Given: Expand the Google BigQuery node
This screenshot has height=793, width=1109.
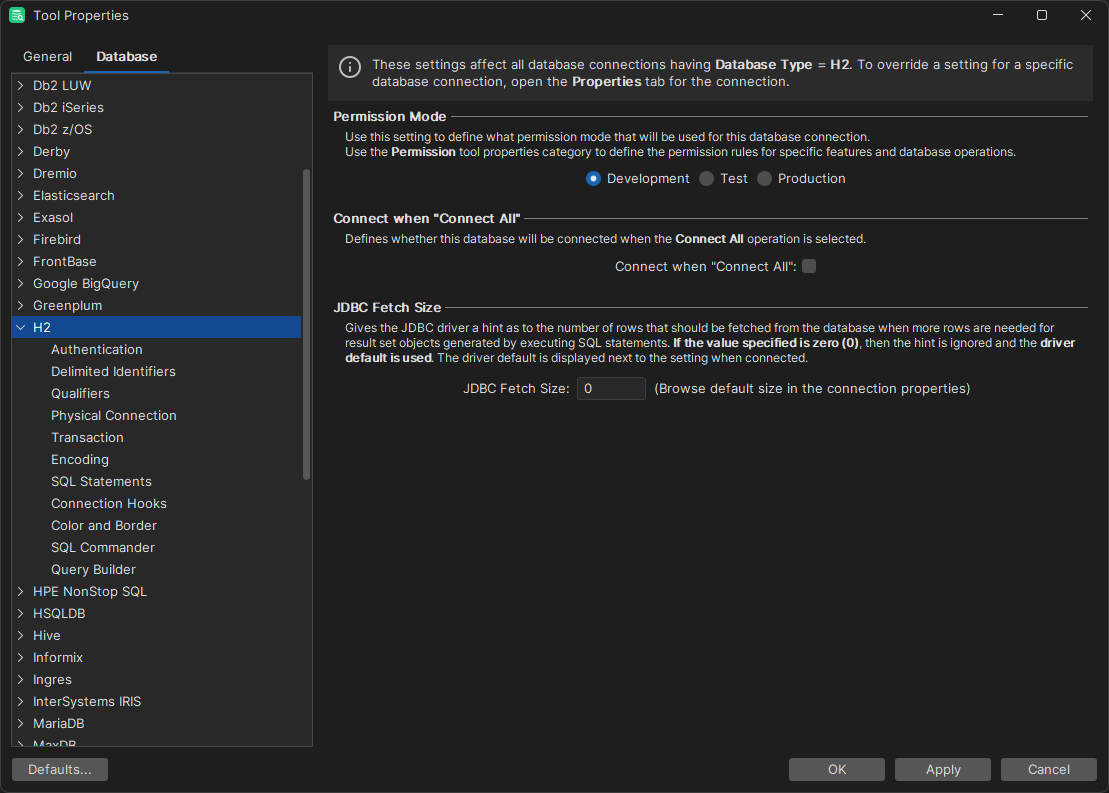Looking at the screenshot, I should coord(19,283).
